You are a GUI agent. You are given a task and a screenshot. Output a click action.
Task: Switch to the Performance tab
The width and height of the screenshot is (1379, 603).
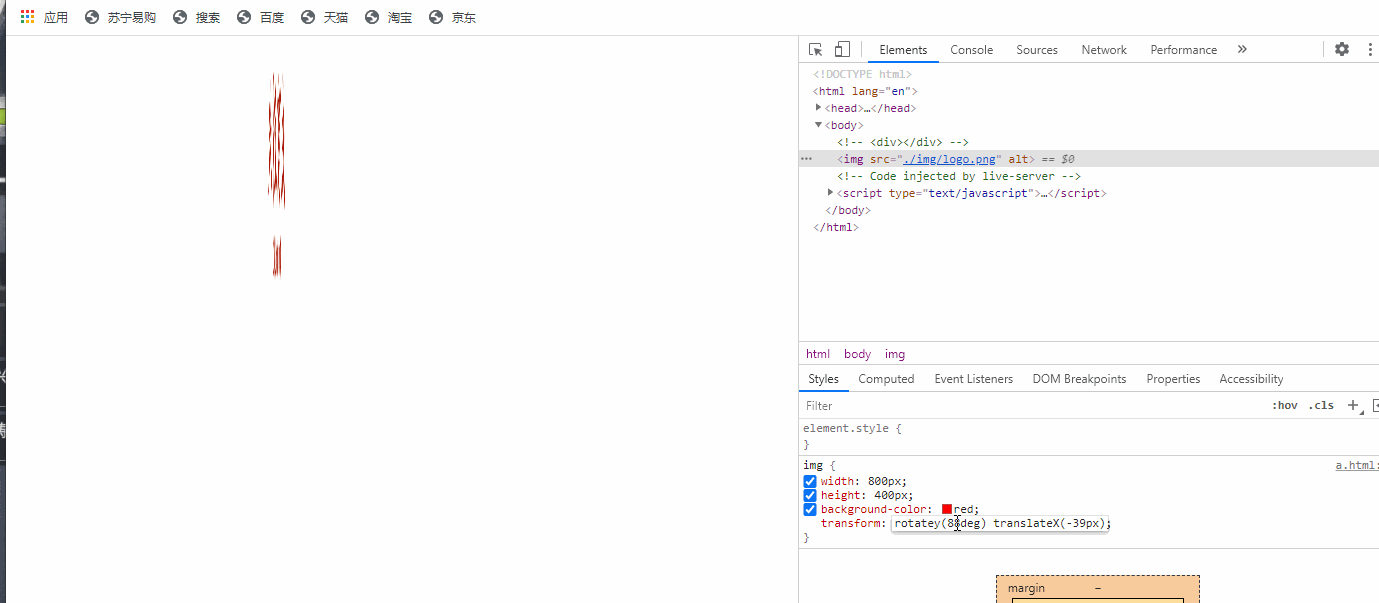(x=1183, y=50)
